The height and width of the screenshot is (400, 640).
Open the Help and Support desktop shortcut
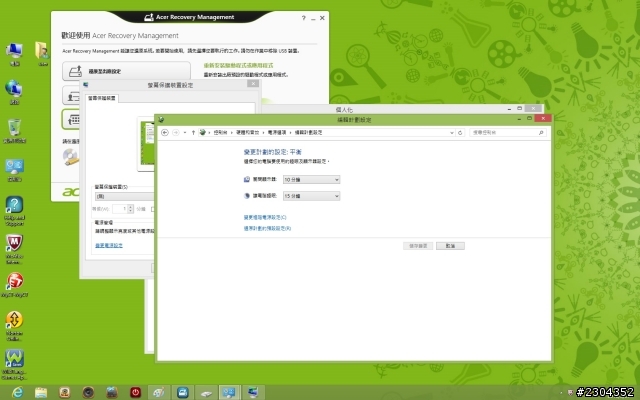click(14, 211)
